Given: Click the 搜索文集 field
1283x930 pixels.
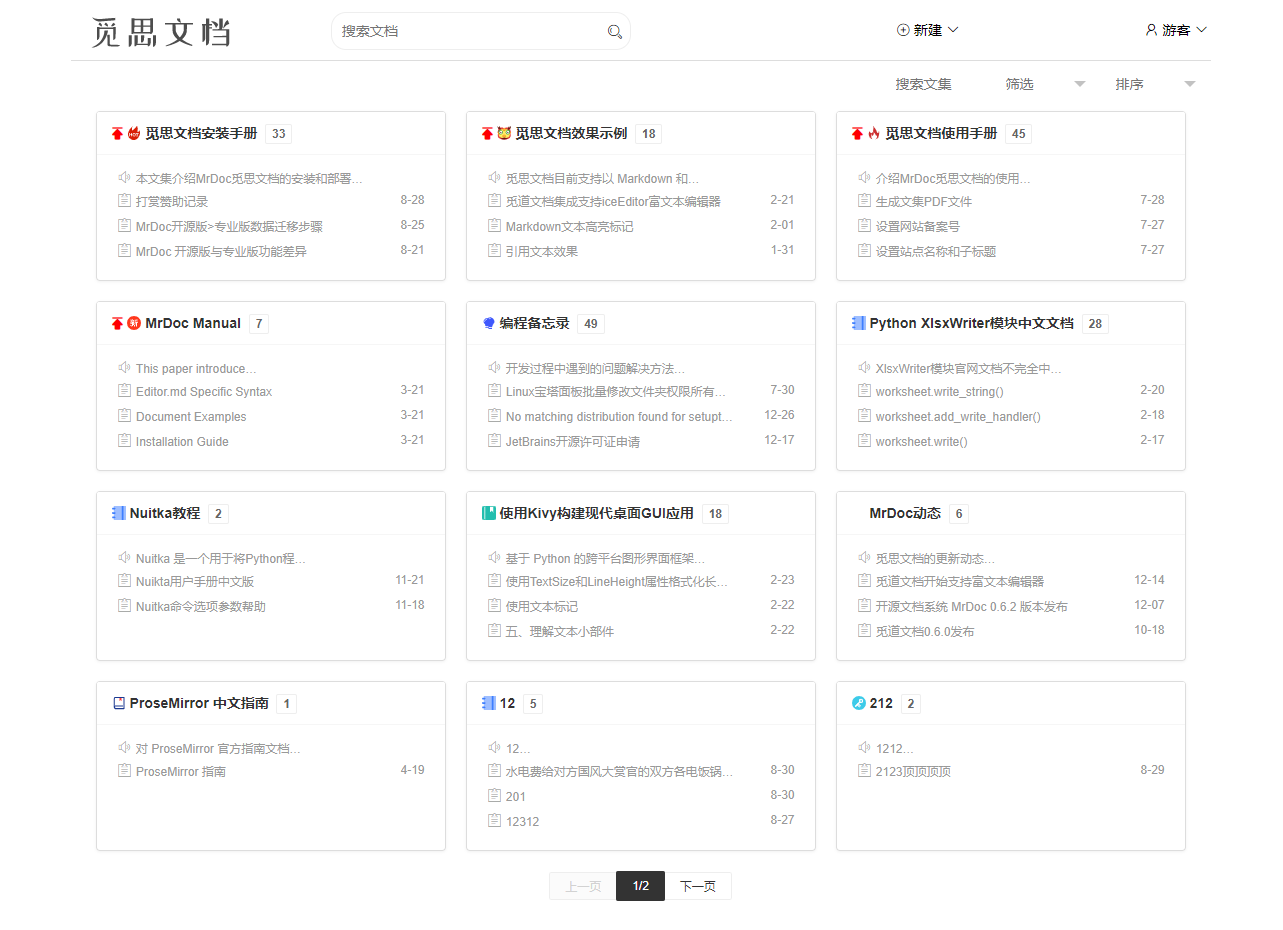Looking at the screenshot, I should (923, 84).
